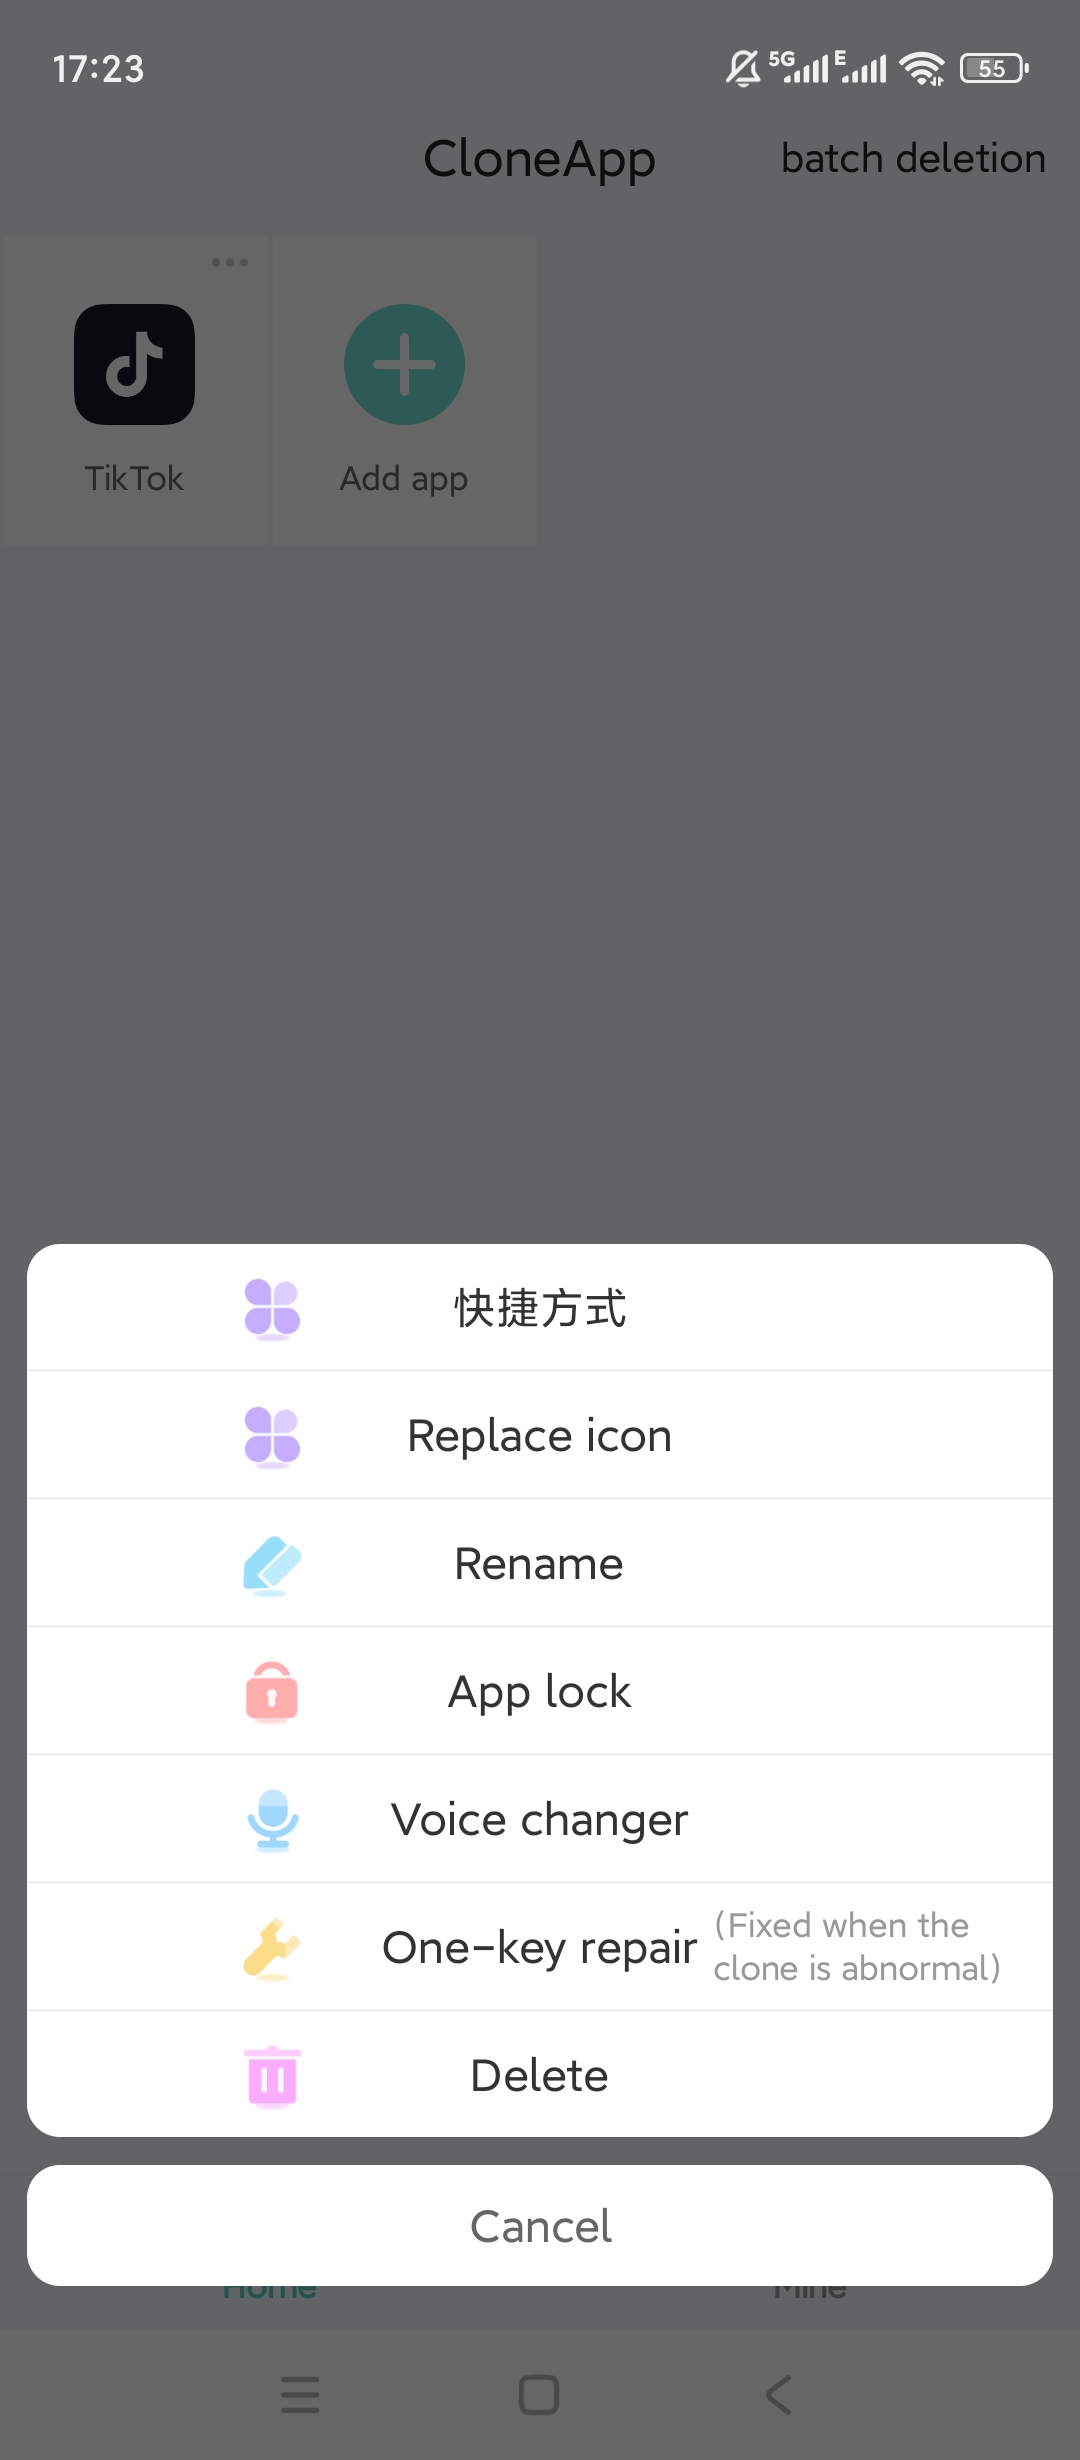This screenshot has height=2460, width=1080.
Task: Tap the red padlock App lock icon
Action: click(272, 1692)
